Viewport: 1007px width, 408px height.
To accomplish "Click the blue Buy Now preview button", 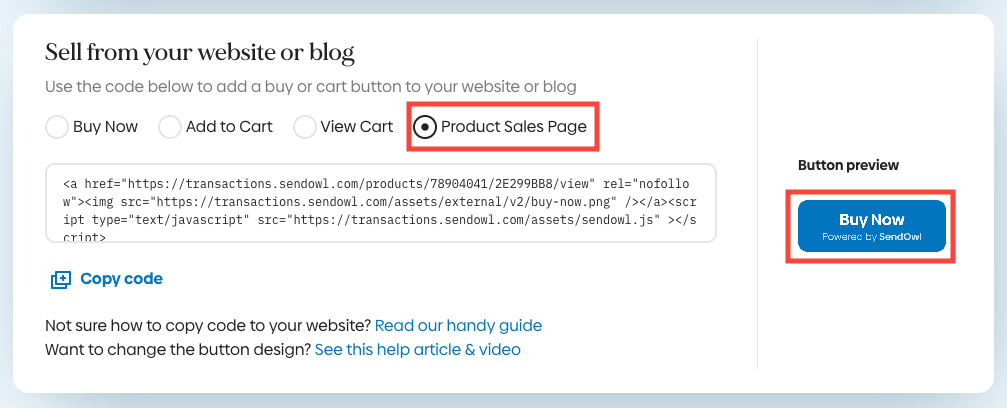I will tap(871, 219).
